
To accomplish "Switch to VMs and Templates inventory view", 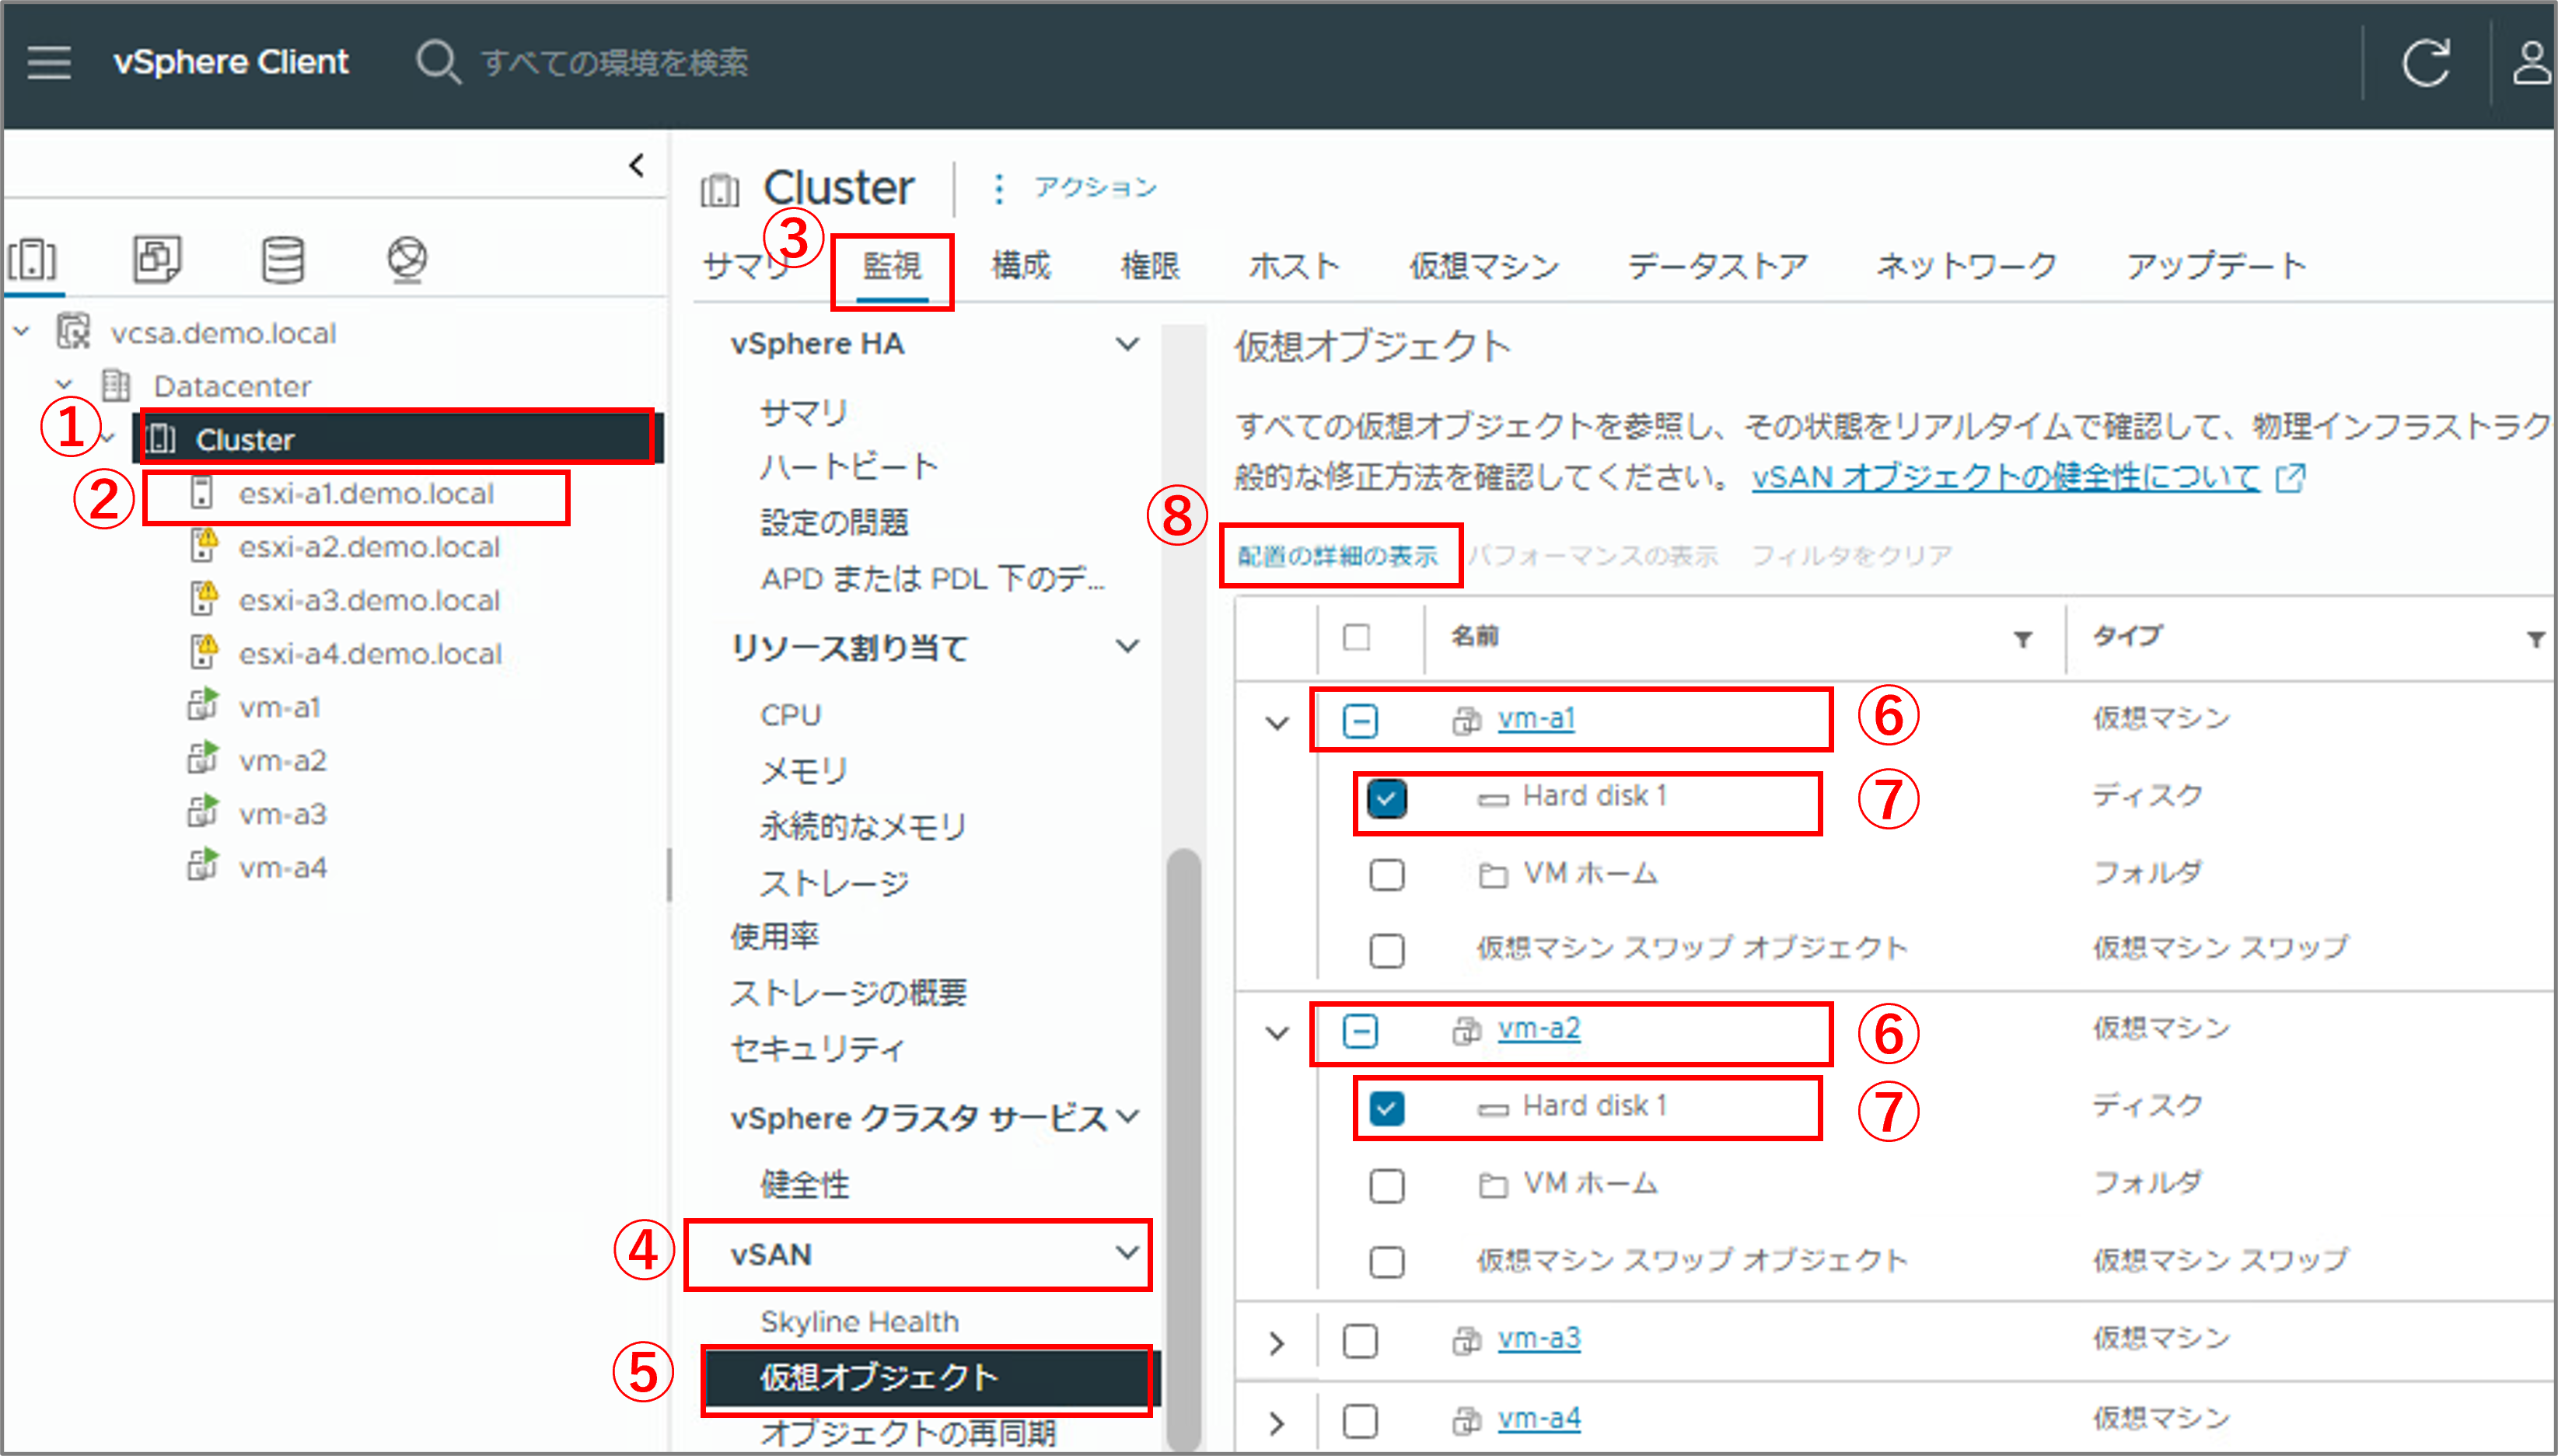I will pos(157,260).
